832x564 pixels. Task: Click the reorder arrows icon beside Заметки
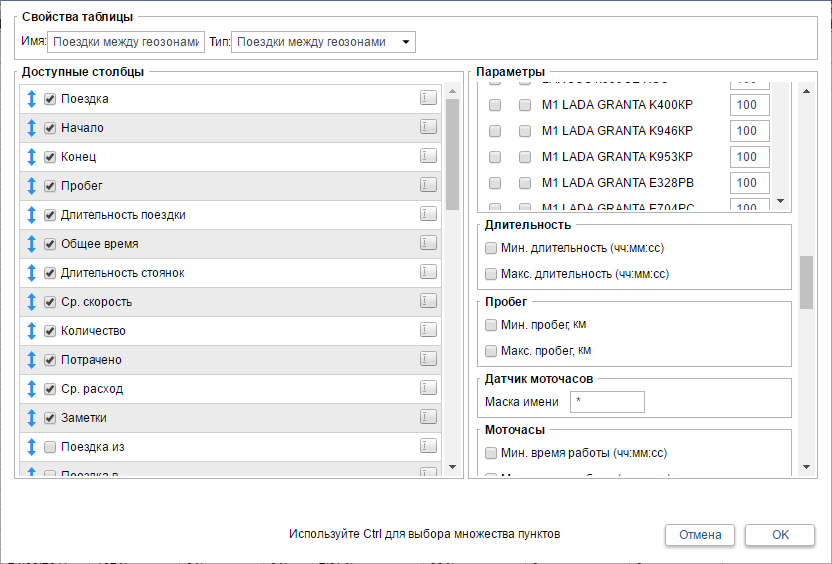point(31,418)
